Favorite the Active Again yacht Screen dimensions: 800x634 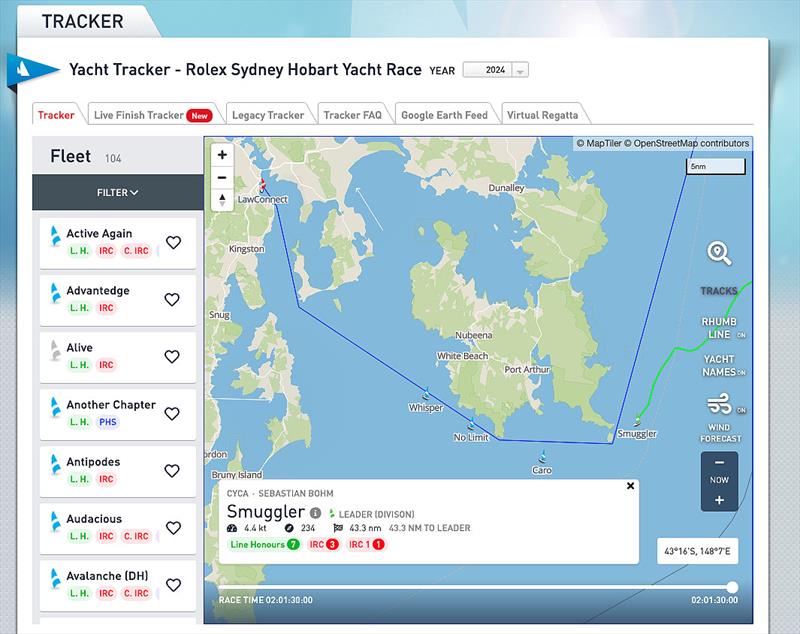tap(173, 242)
